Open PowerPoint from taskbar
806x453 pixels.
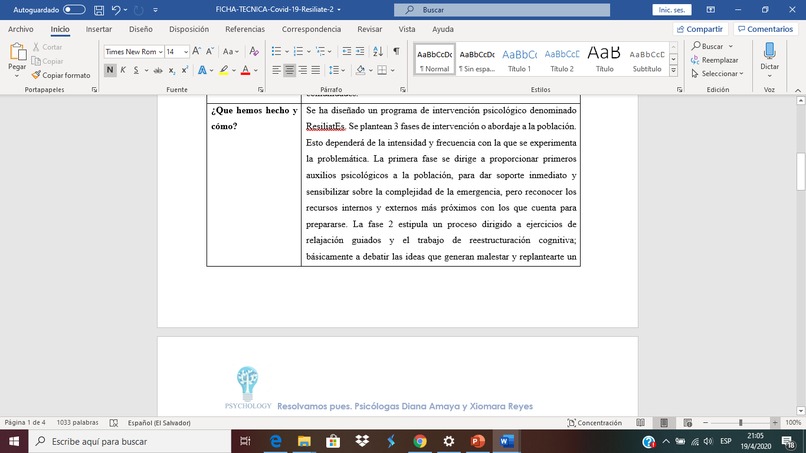pyautogui.click(x=478, y=441)
